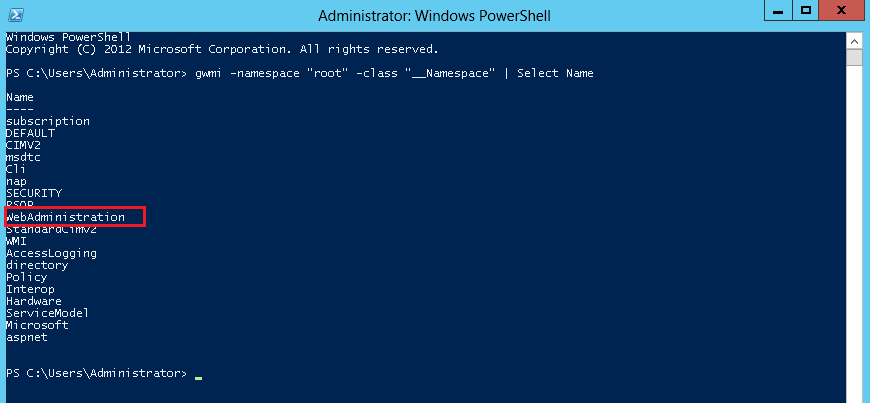This screenshot has height=403, width=870.
Task: Click the 'StandardCimv2' output line
Action: pyautogui.click(x=51, y=229)
